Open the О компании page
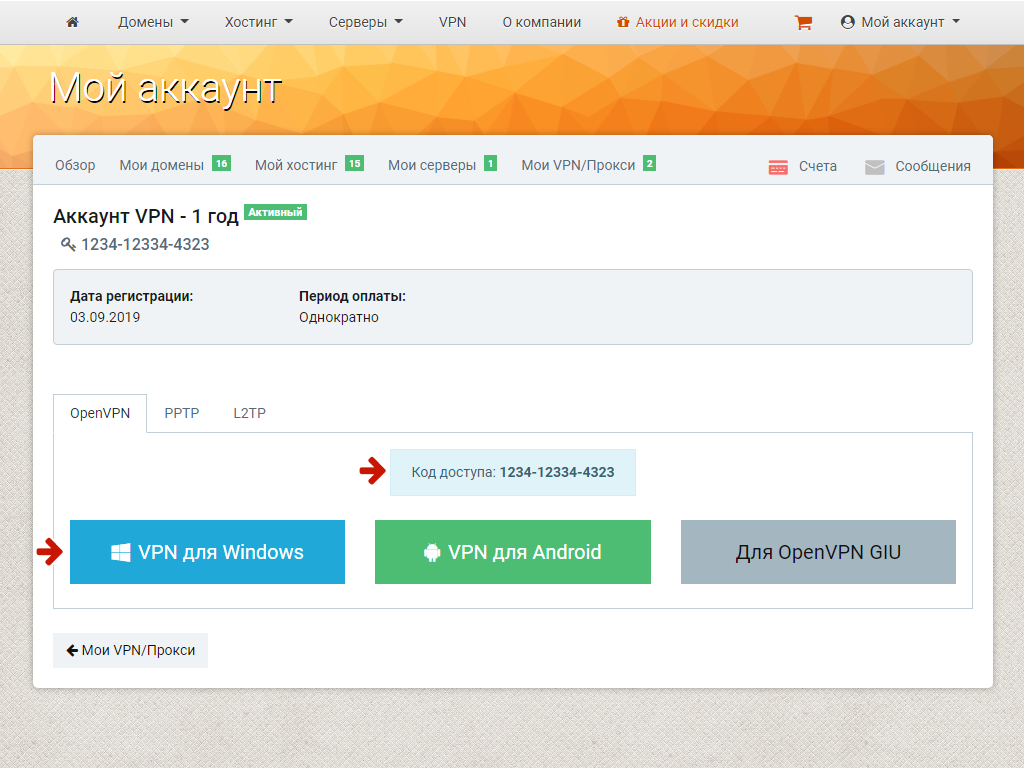Viewport: 1024px width, 768px height. [541, 22]
